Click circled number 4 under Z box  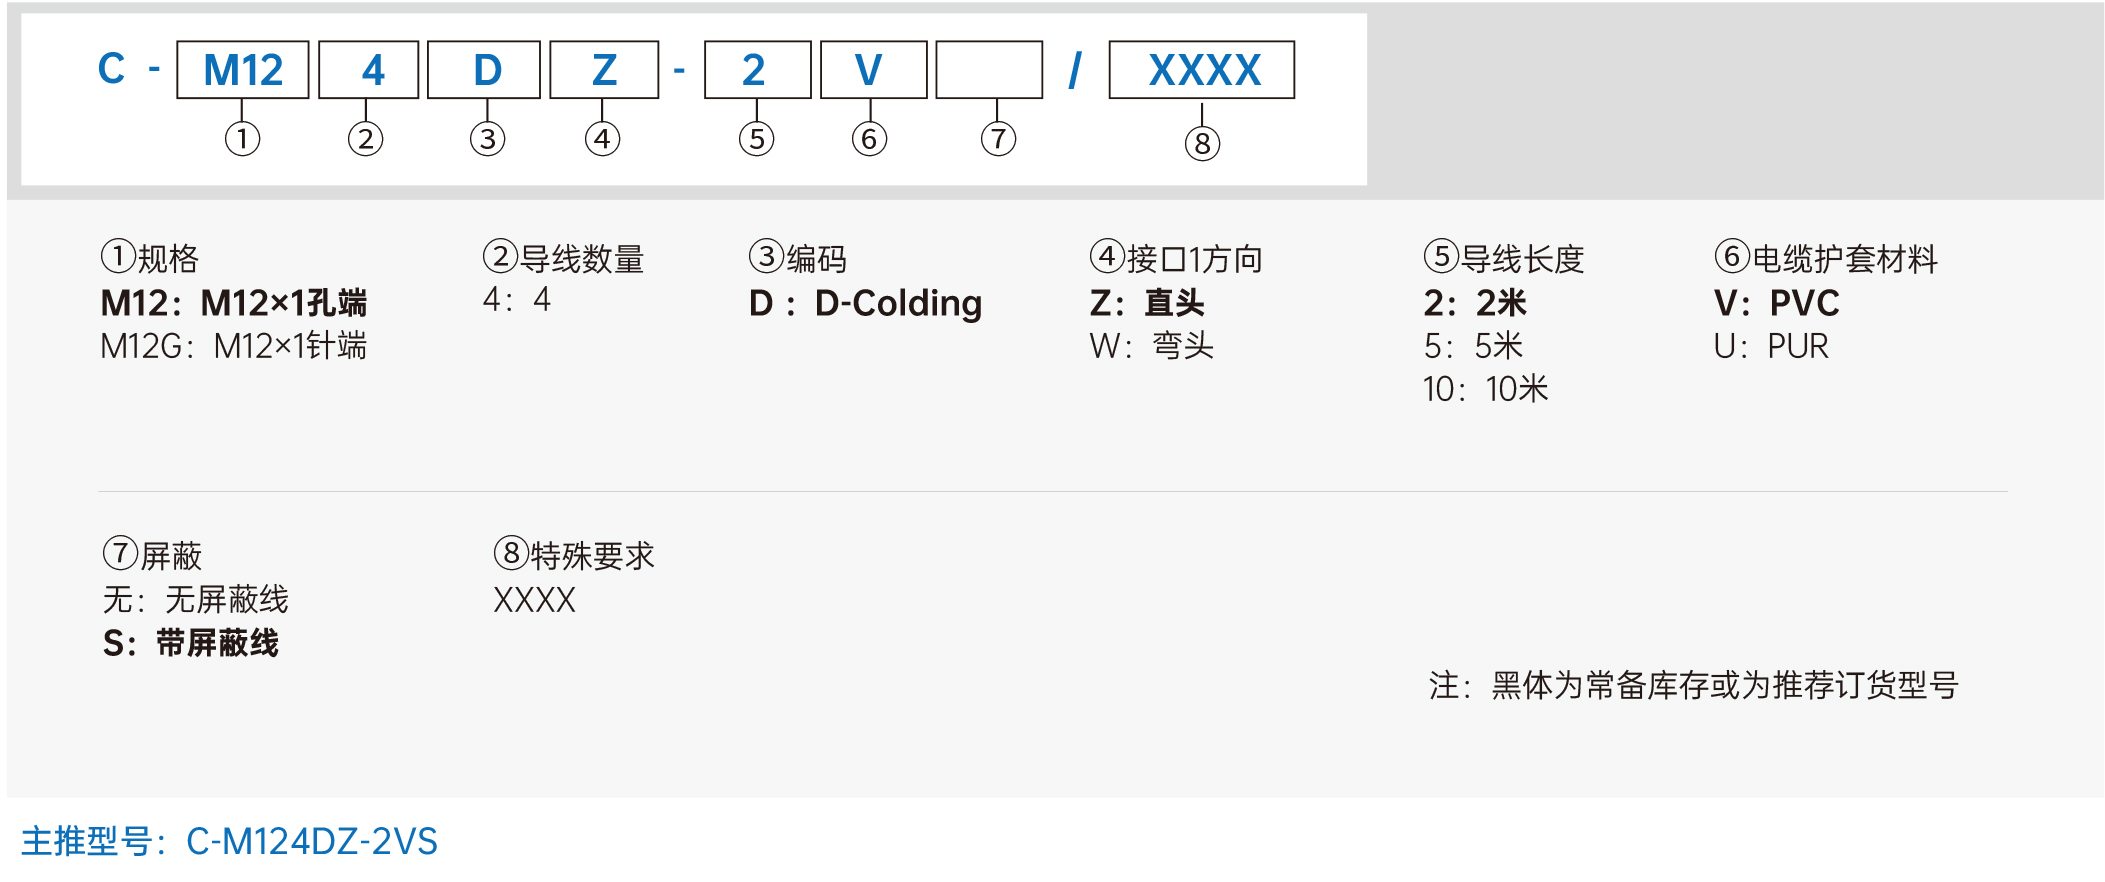[x=602, y=138]
